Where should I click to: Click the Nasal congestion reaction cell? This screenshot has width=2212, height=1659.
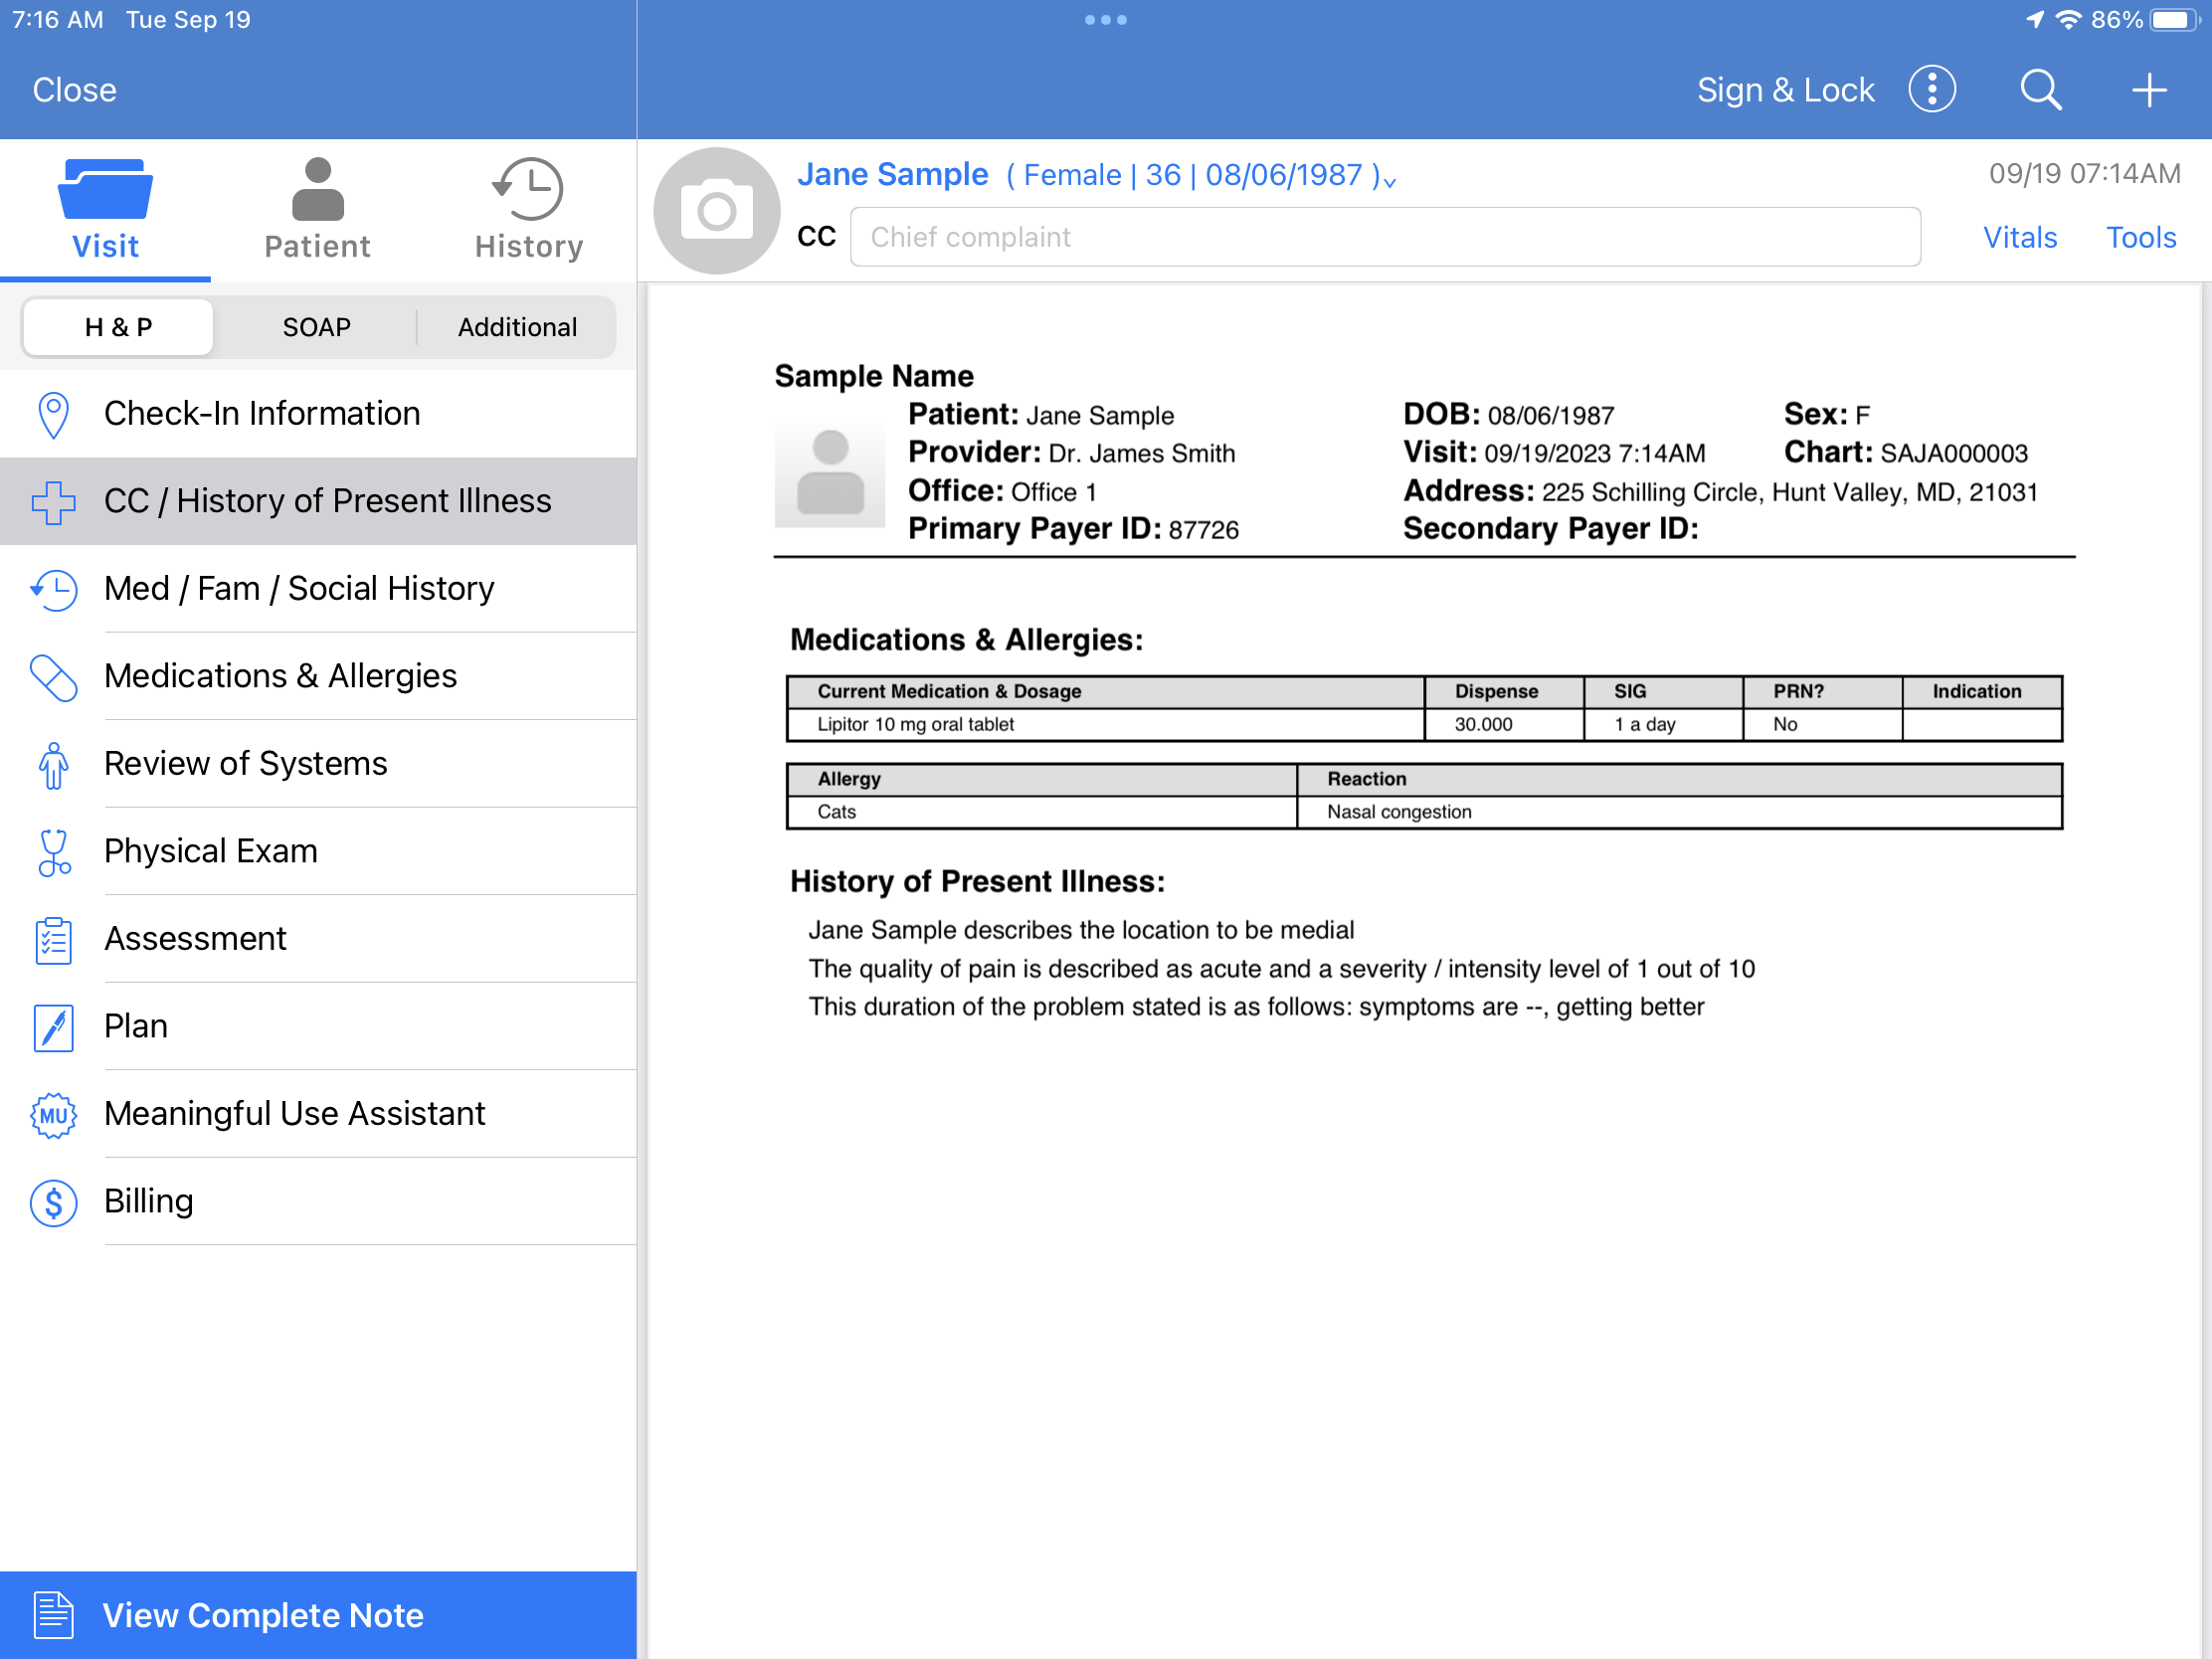(1679, 812)
